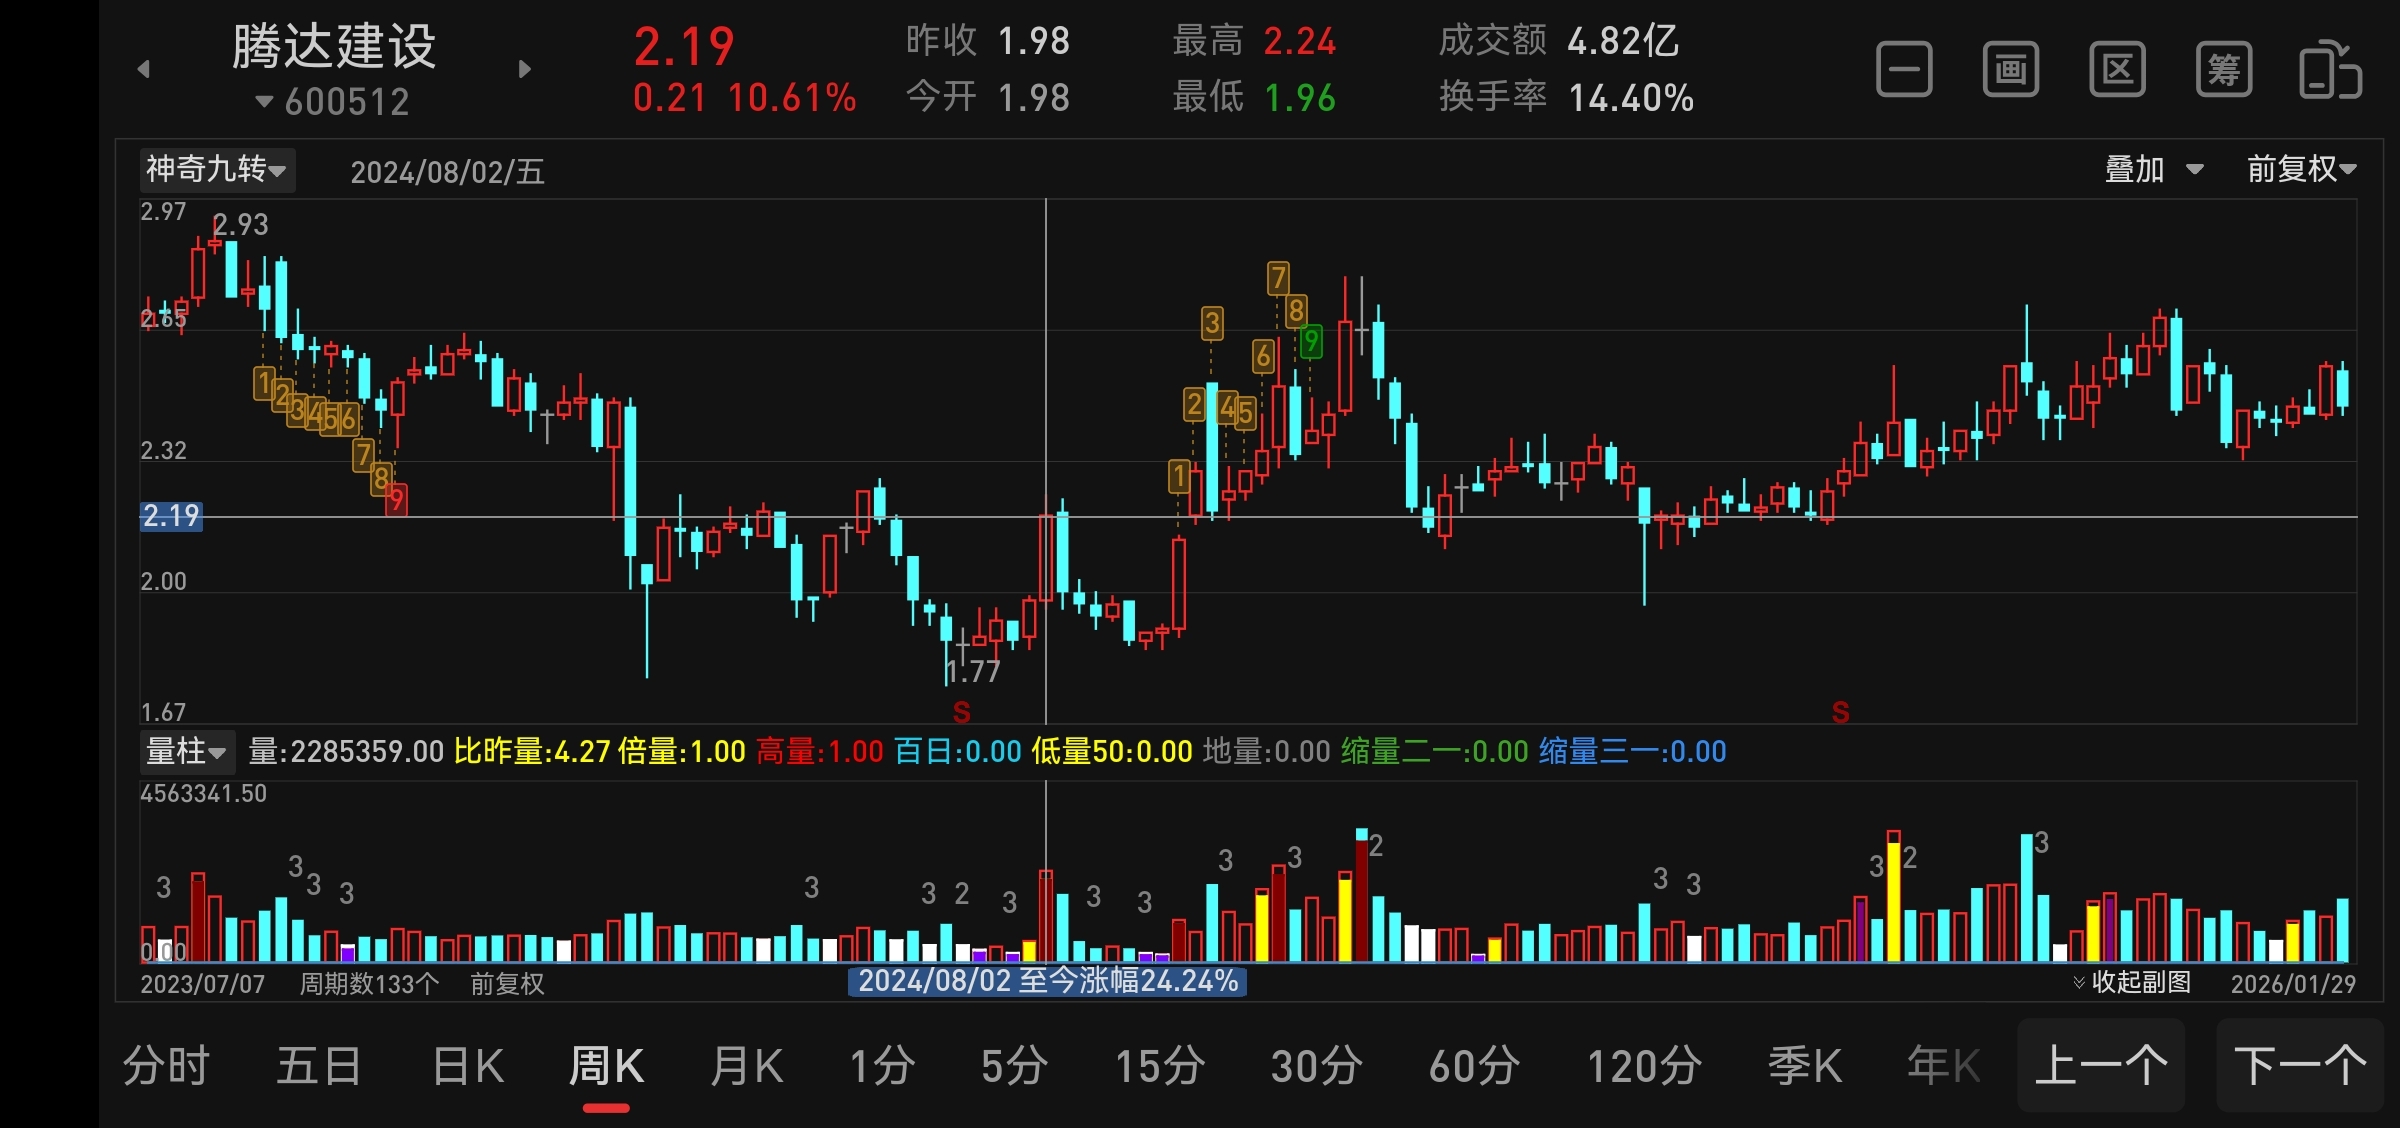This screenshot has width=2400, height=1128.
Task: Click the green 9 signal marker on chart
Action: (x=1311, y=342)
